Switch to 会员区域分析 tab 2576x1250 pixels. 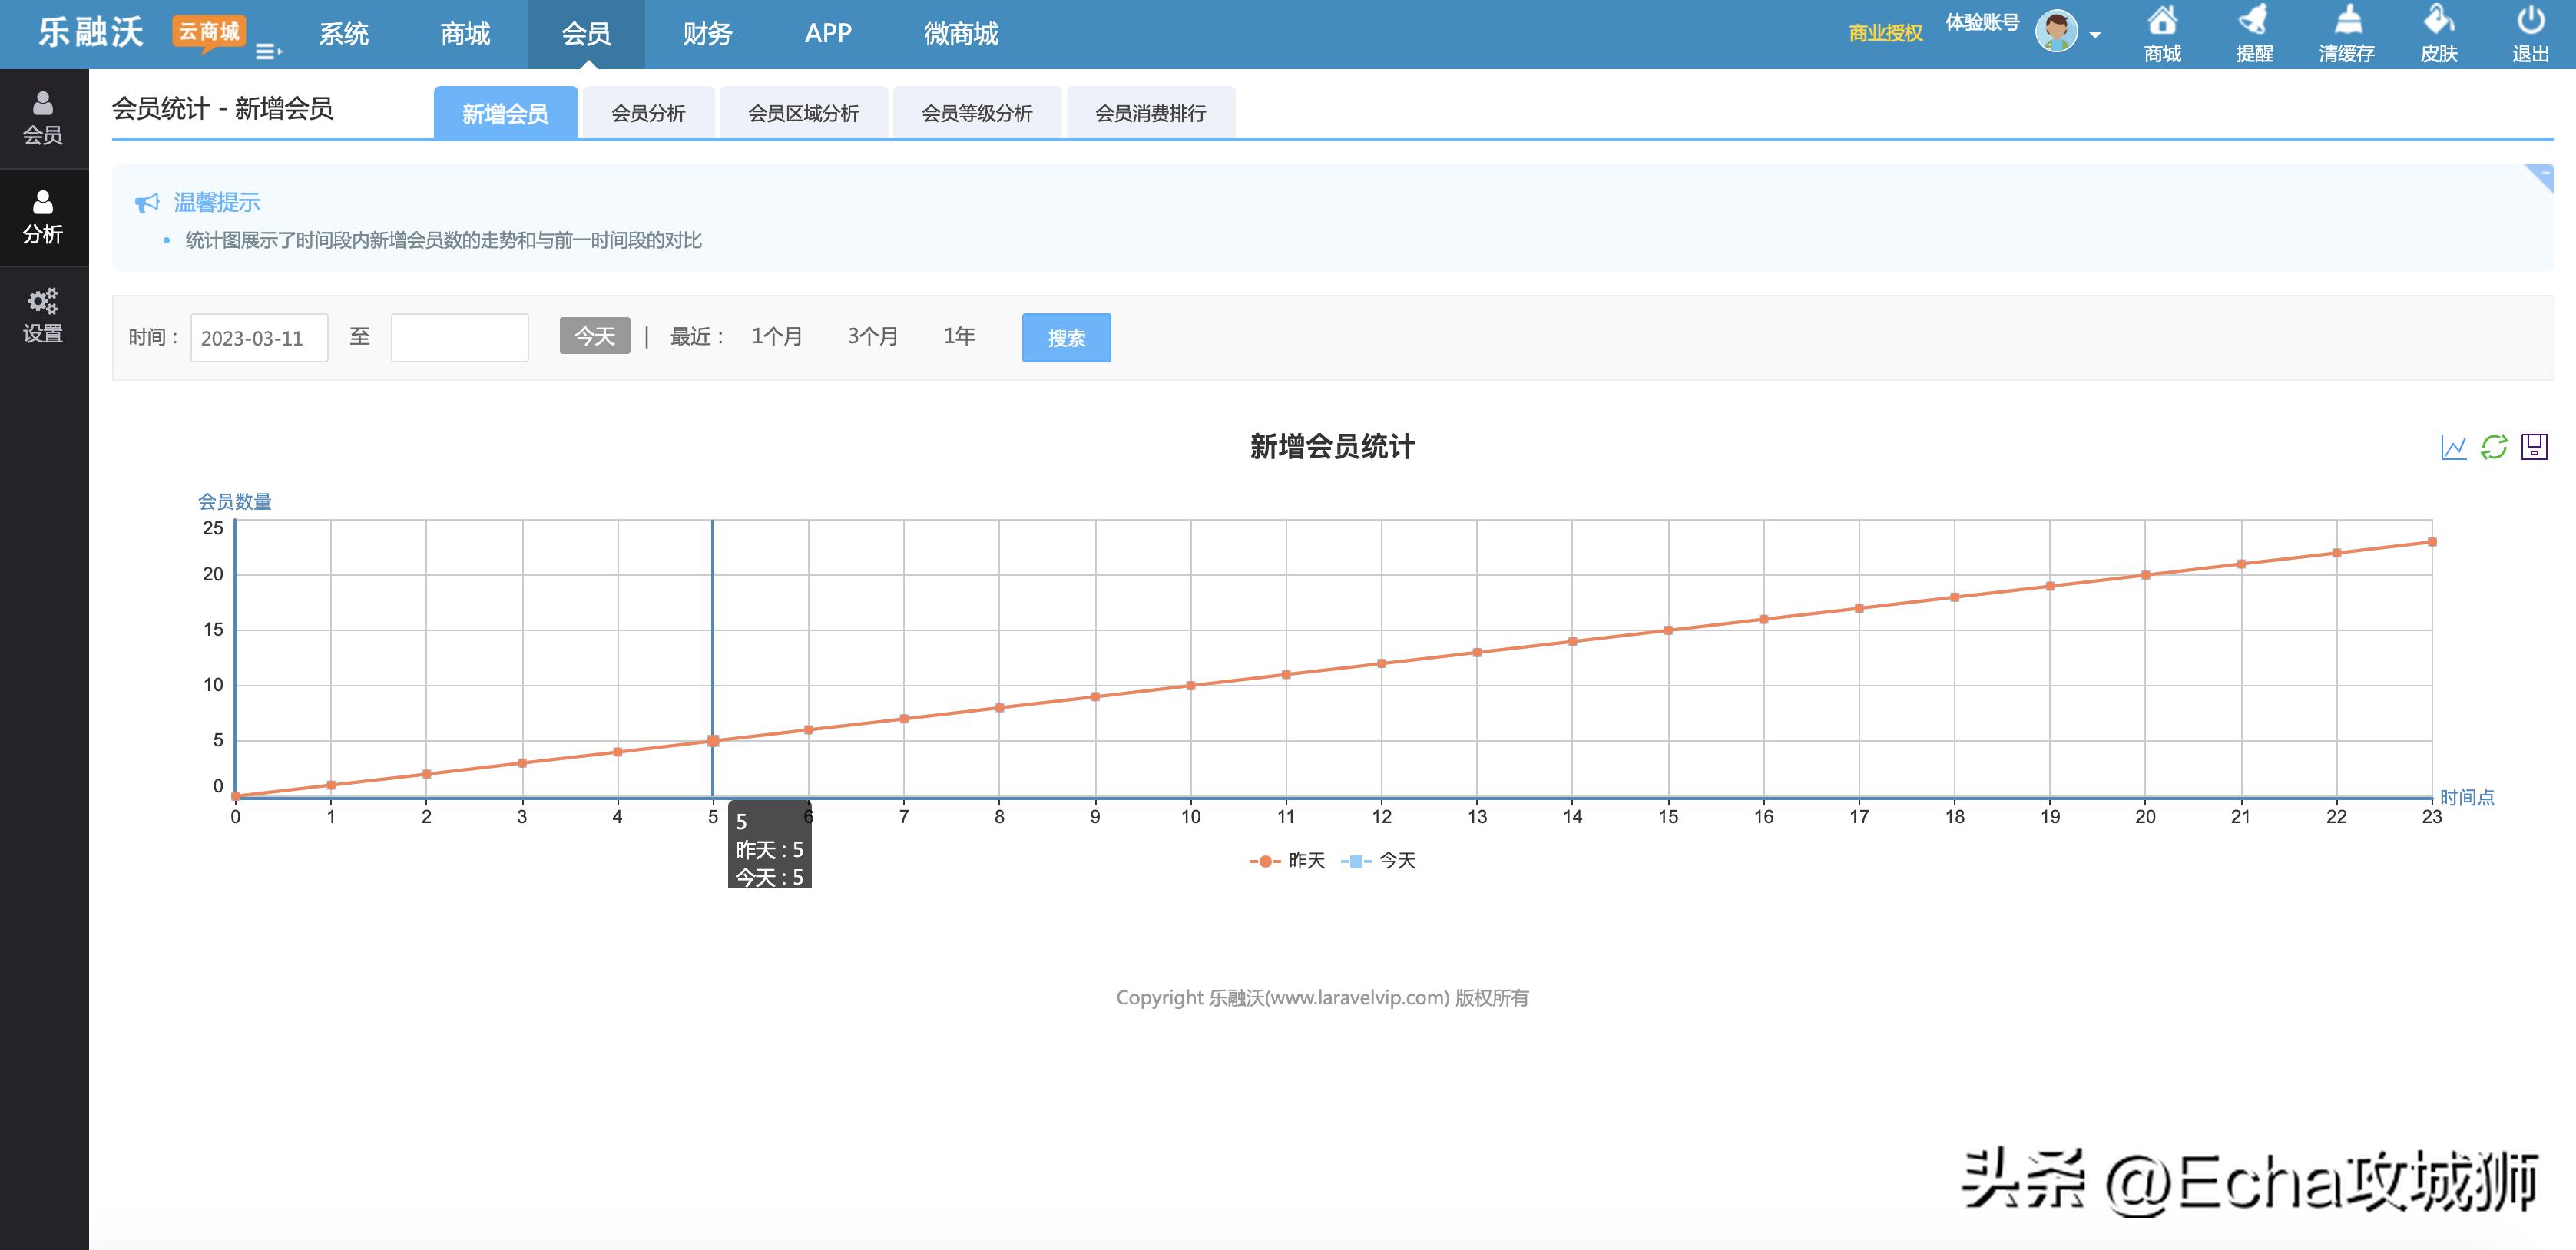(803, 113)
